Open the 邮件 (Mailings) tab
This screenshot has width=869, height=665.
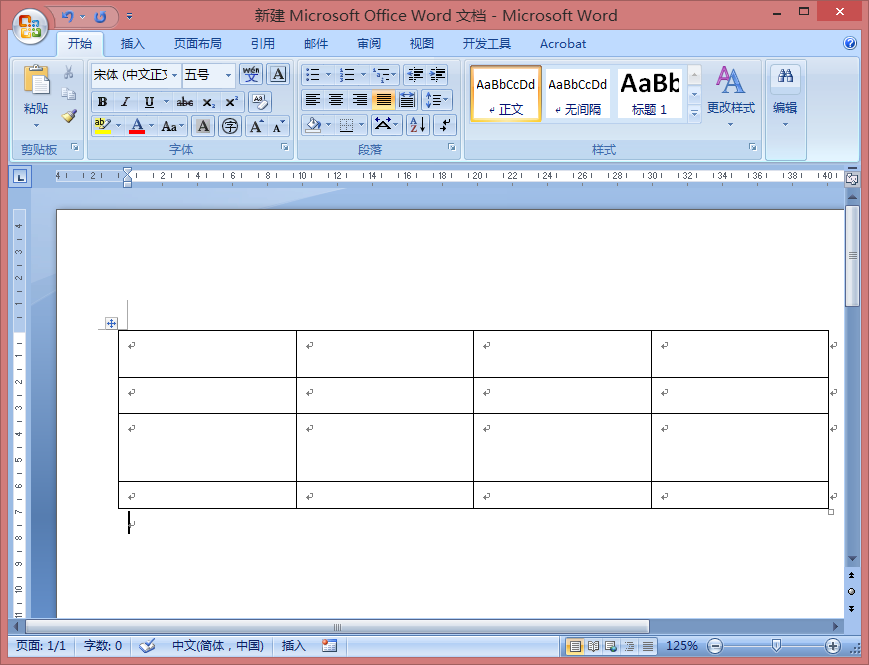pyautogui.click(x=316, y=44)
